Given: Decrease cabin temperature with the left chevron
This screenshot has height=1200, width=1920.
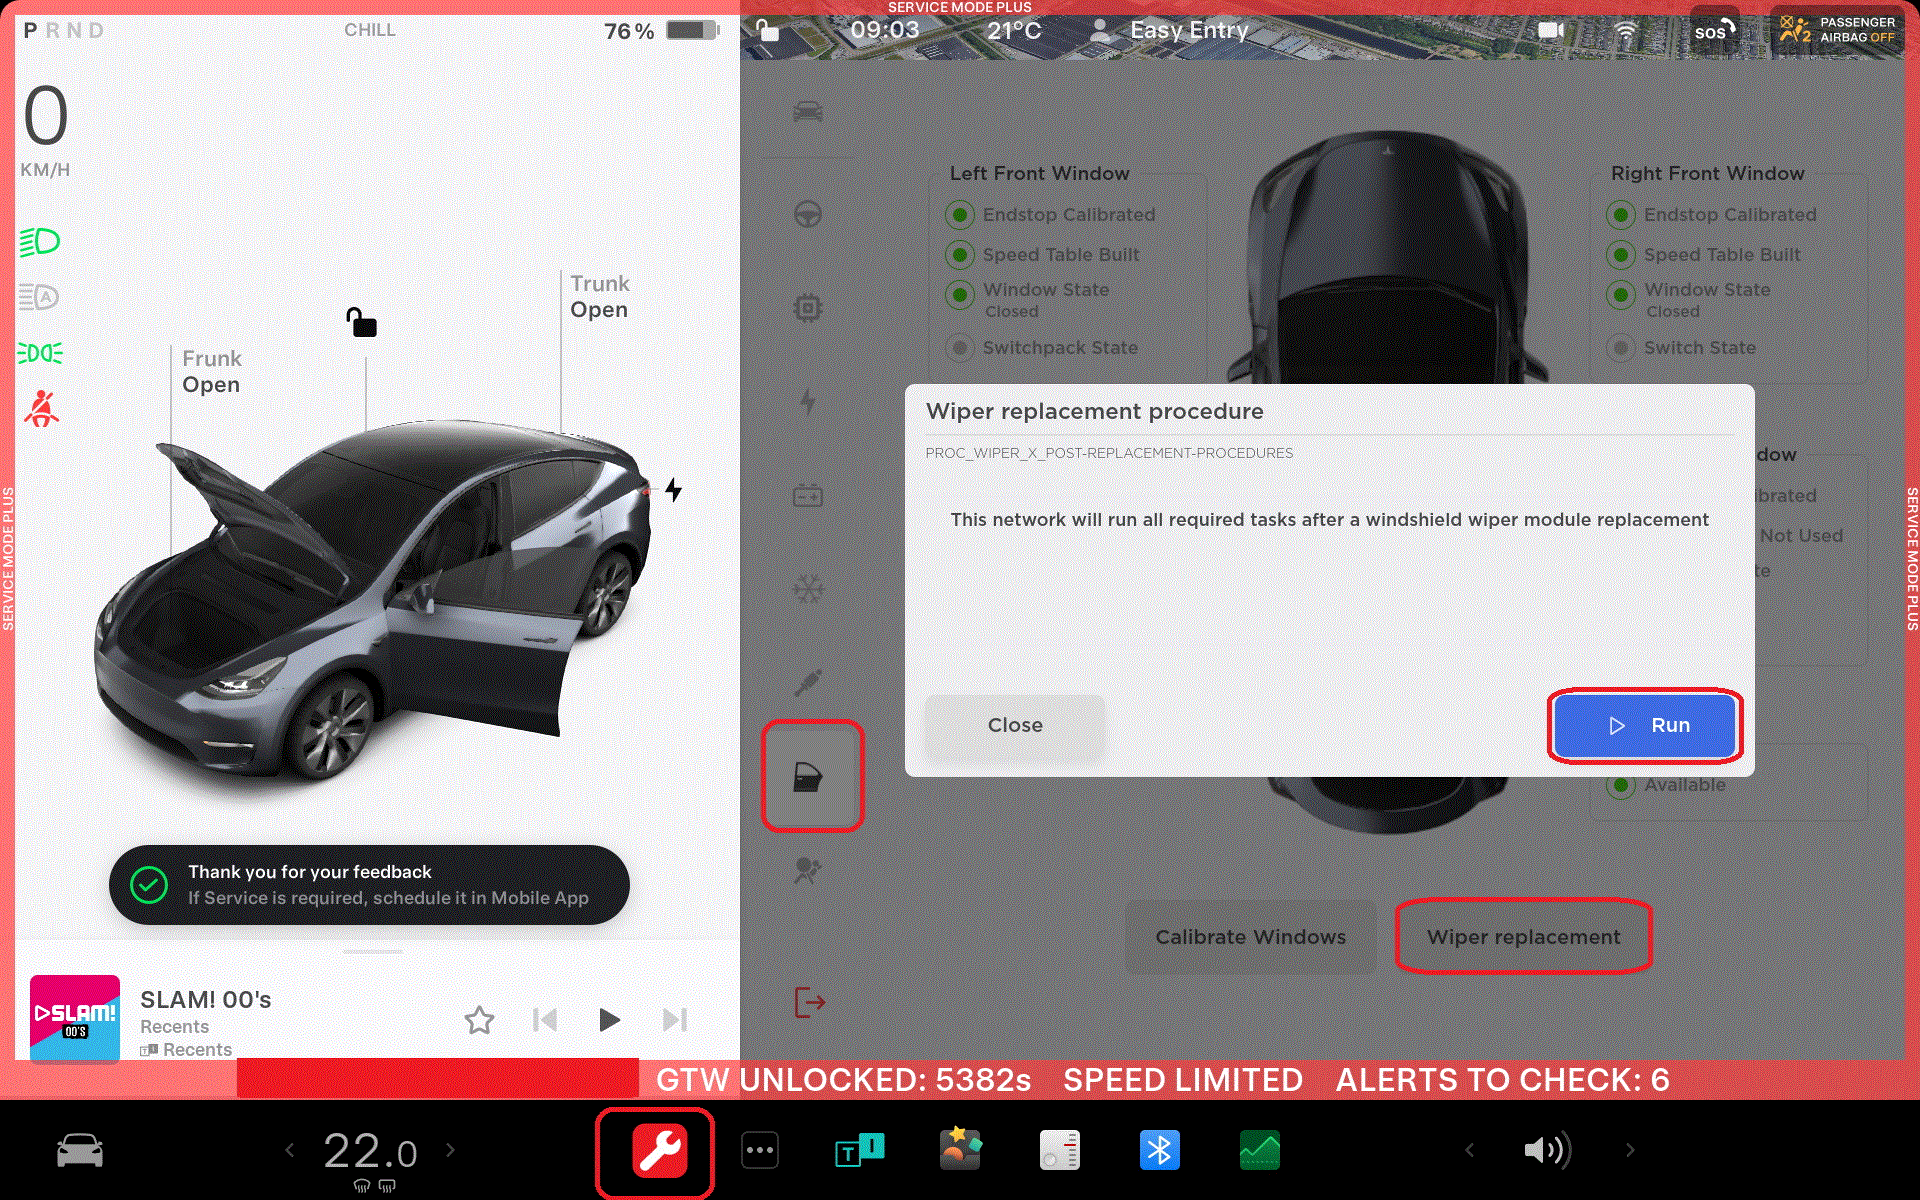Looking at the screenshot, I should coord(290,1151).
